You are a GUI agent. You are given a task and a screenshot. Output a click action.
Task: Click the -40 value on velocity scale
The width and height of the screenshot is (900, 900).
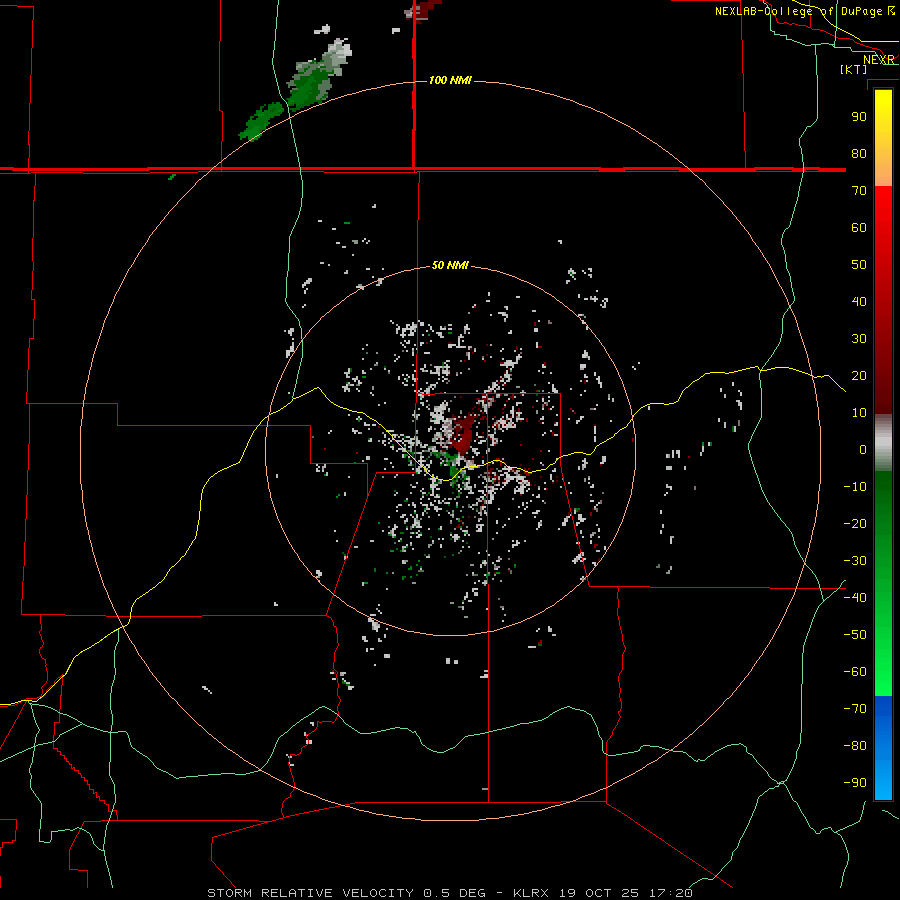coord(855,598)
